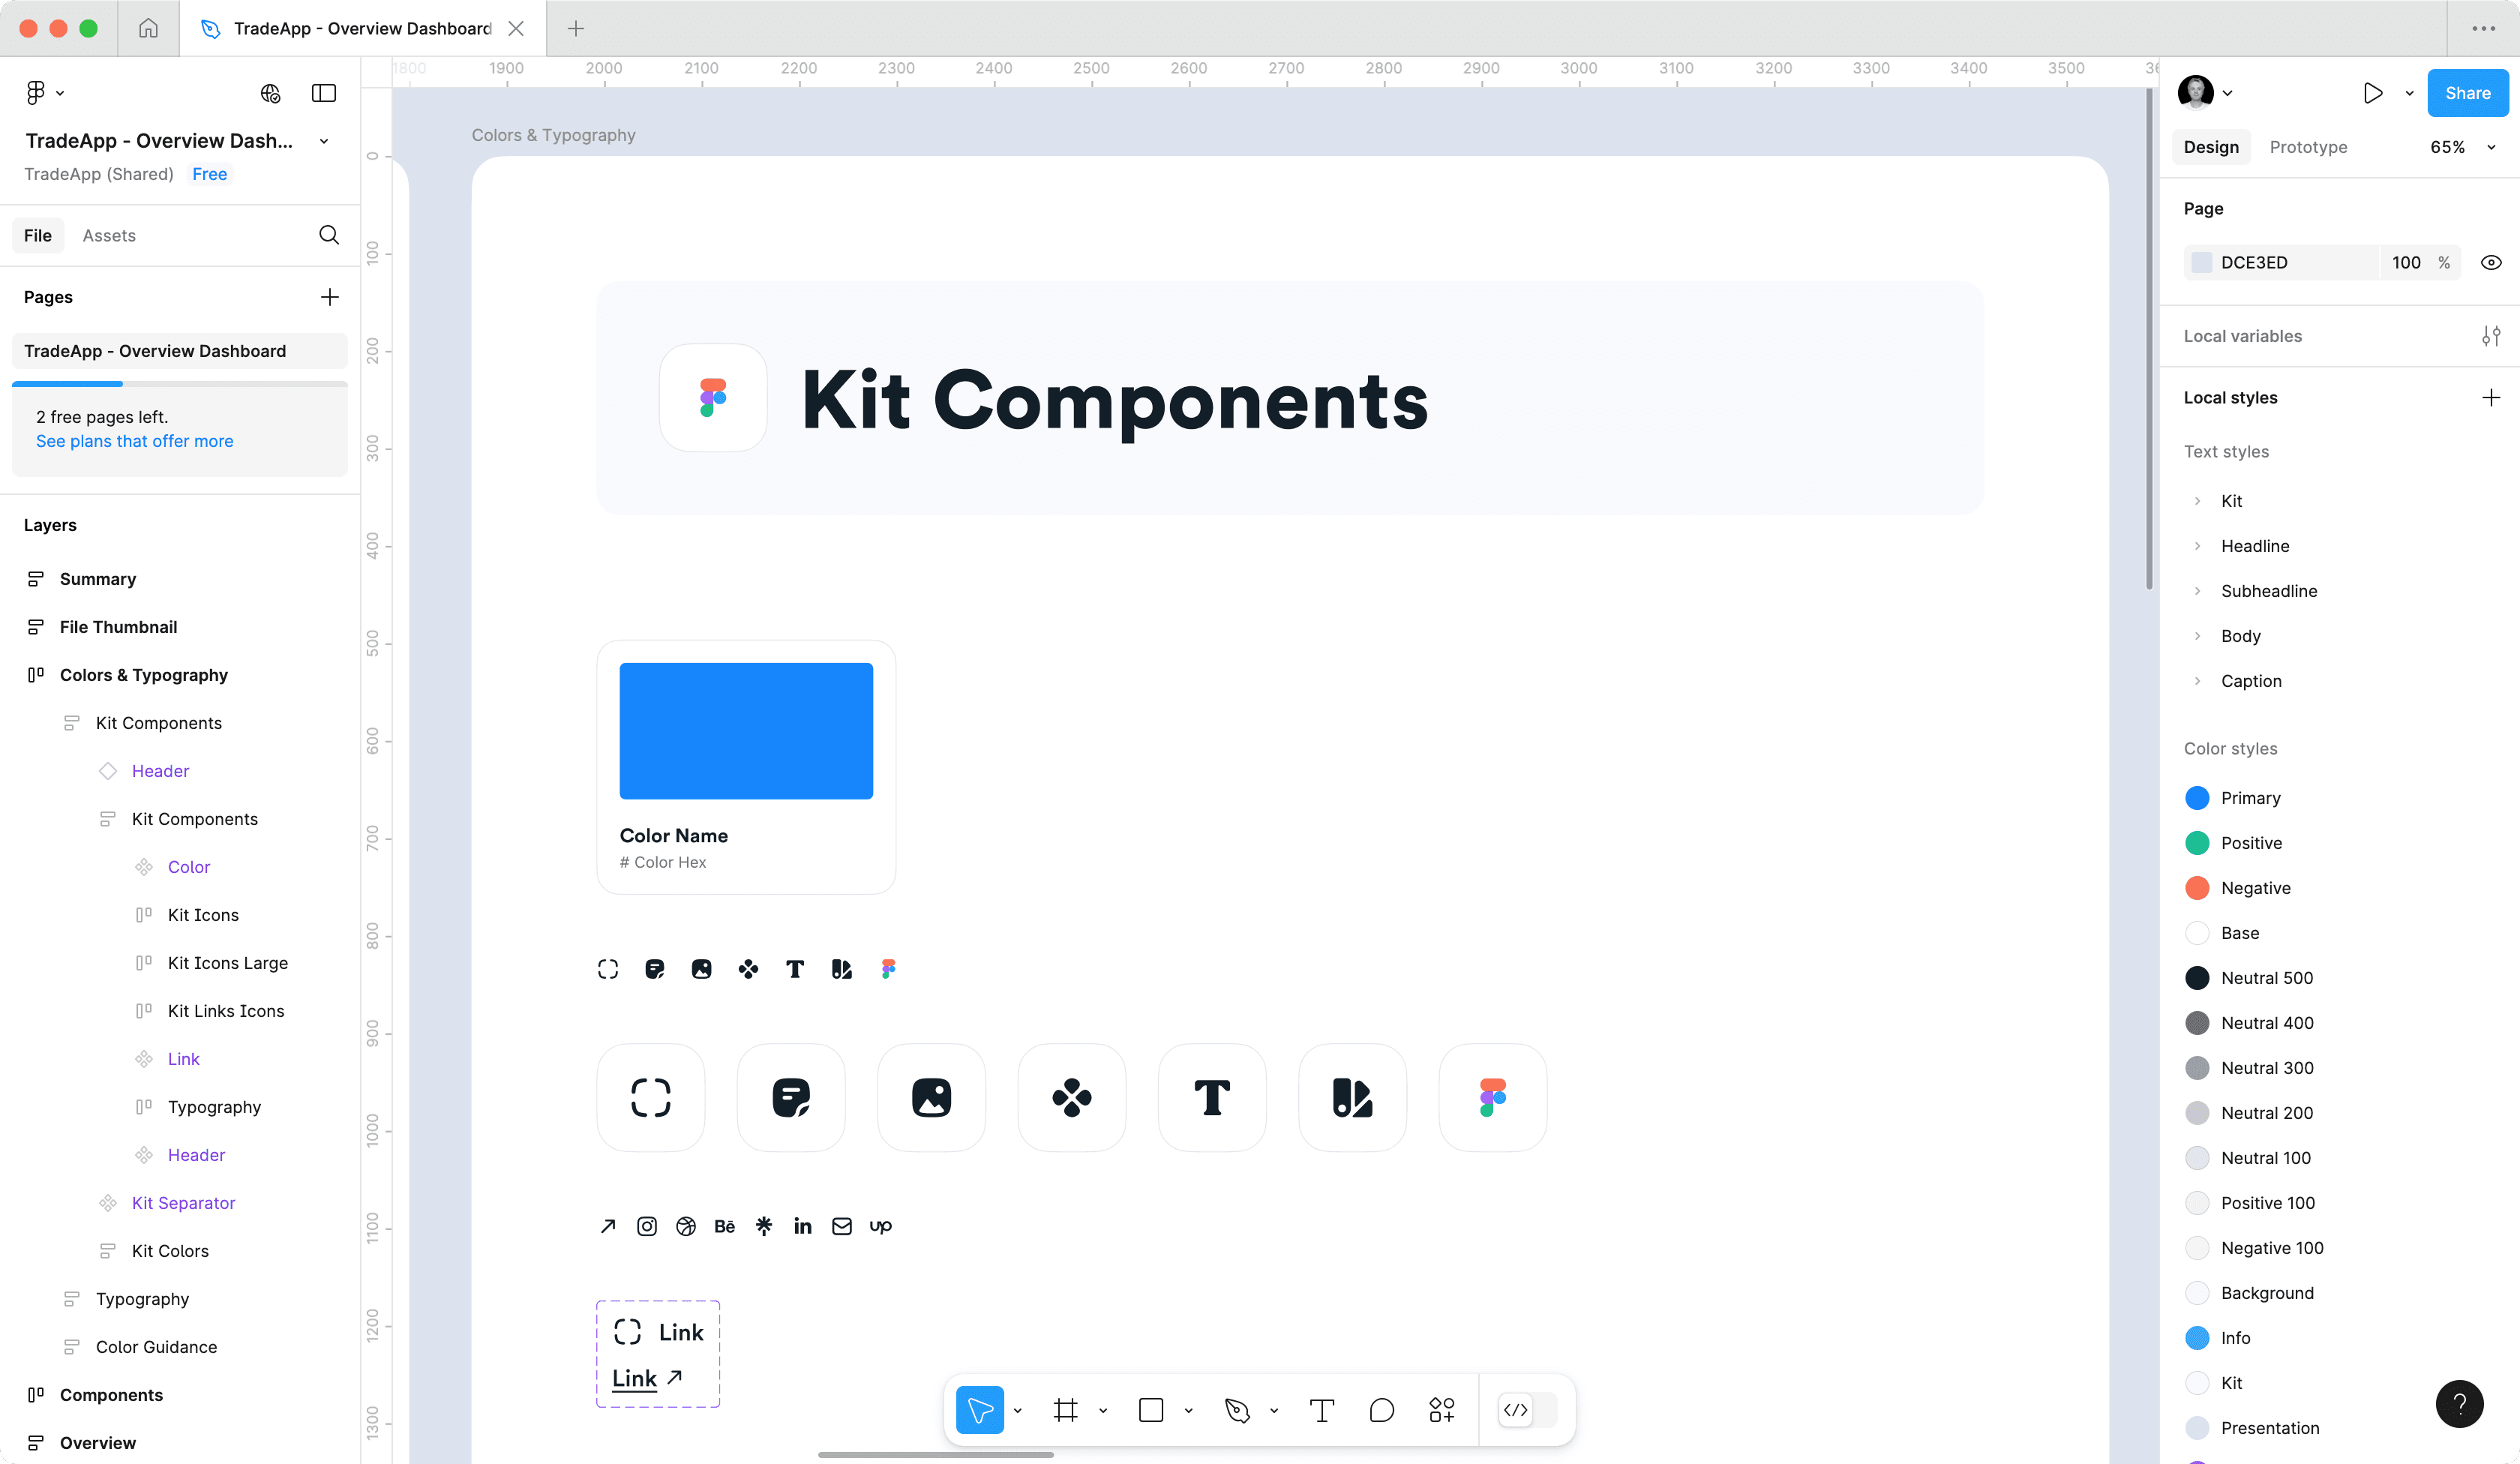Select the TradeApp - Overview Dashboard file tab
2520x1464 pixels.
pos(362,28)
